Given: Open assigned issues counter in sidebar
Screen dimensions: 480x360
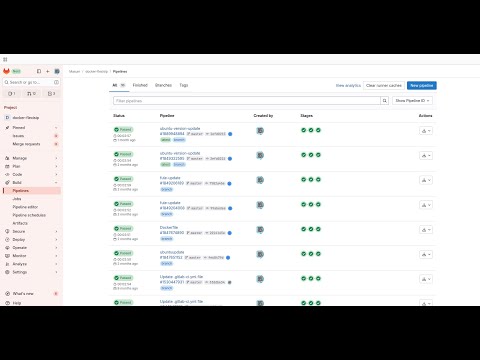Looking at the screenshot, I should [11, 94].
